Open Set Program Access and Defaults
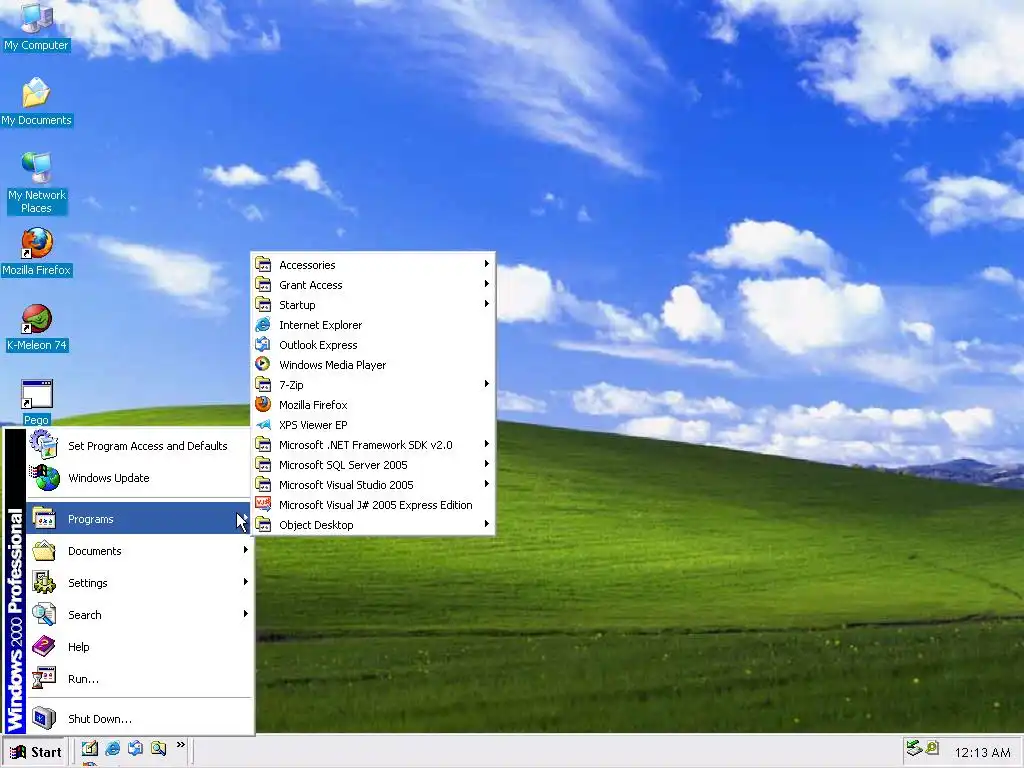The height and width of the screenshot is (768, 1024). point(139,445)
